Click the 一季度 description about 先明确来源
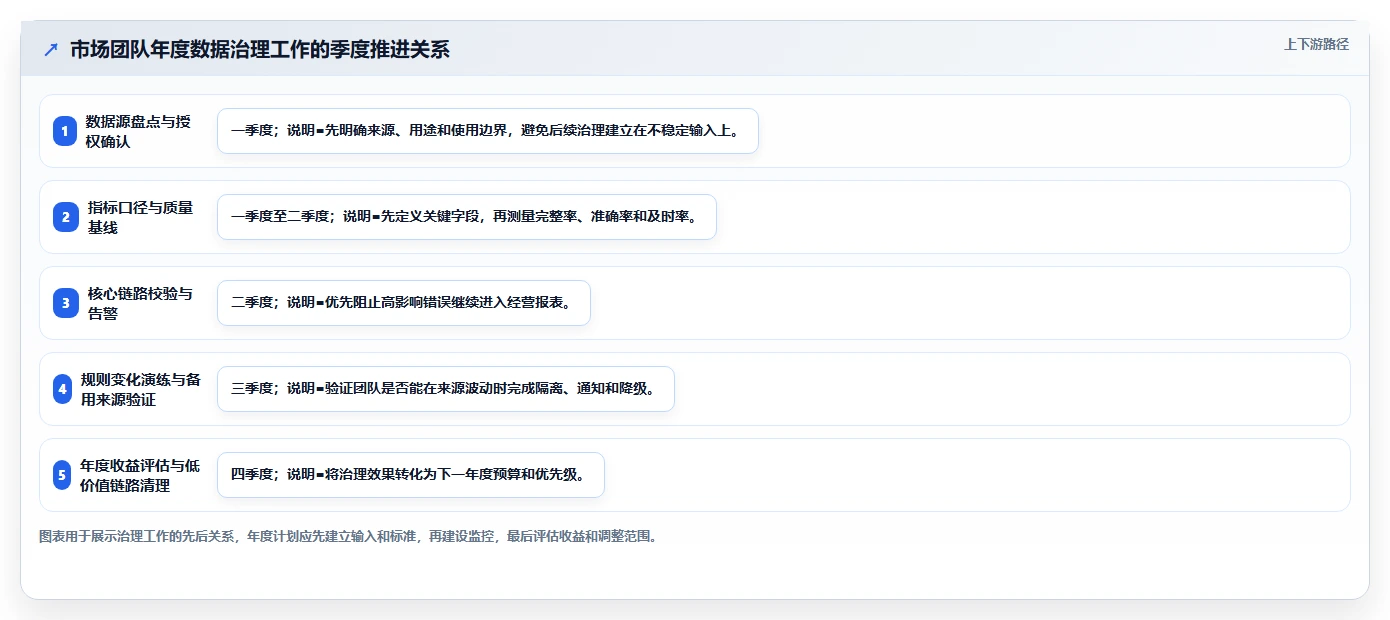1390x620 pixels. pos(488,131)
